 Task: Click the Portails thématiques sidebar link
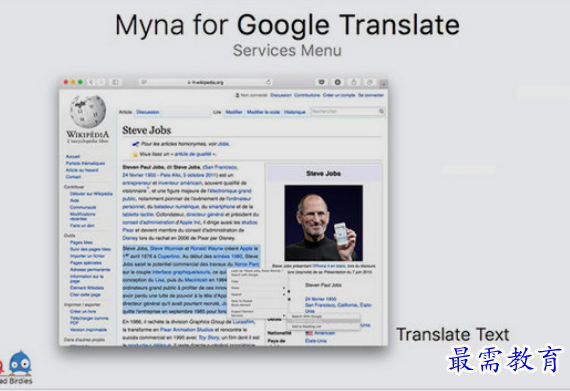[85, 164]
